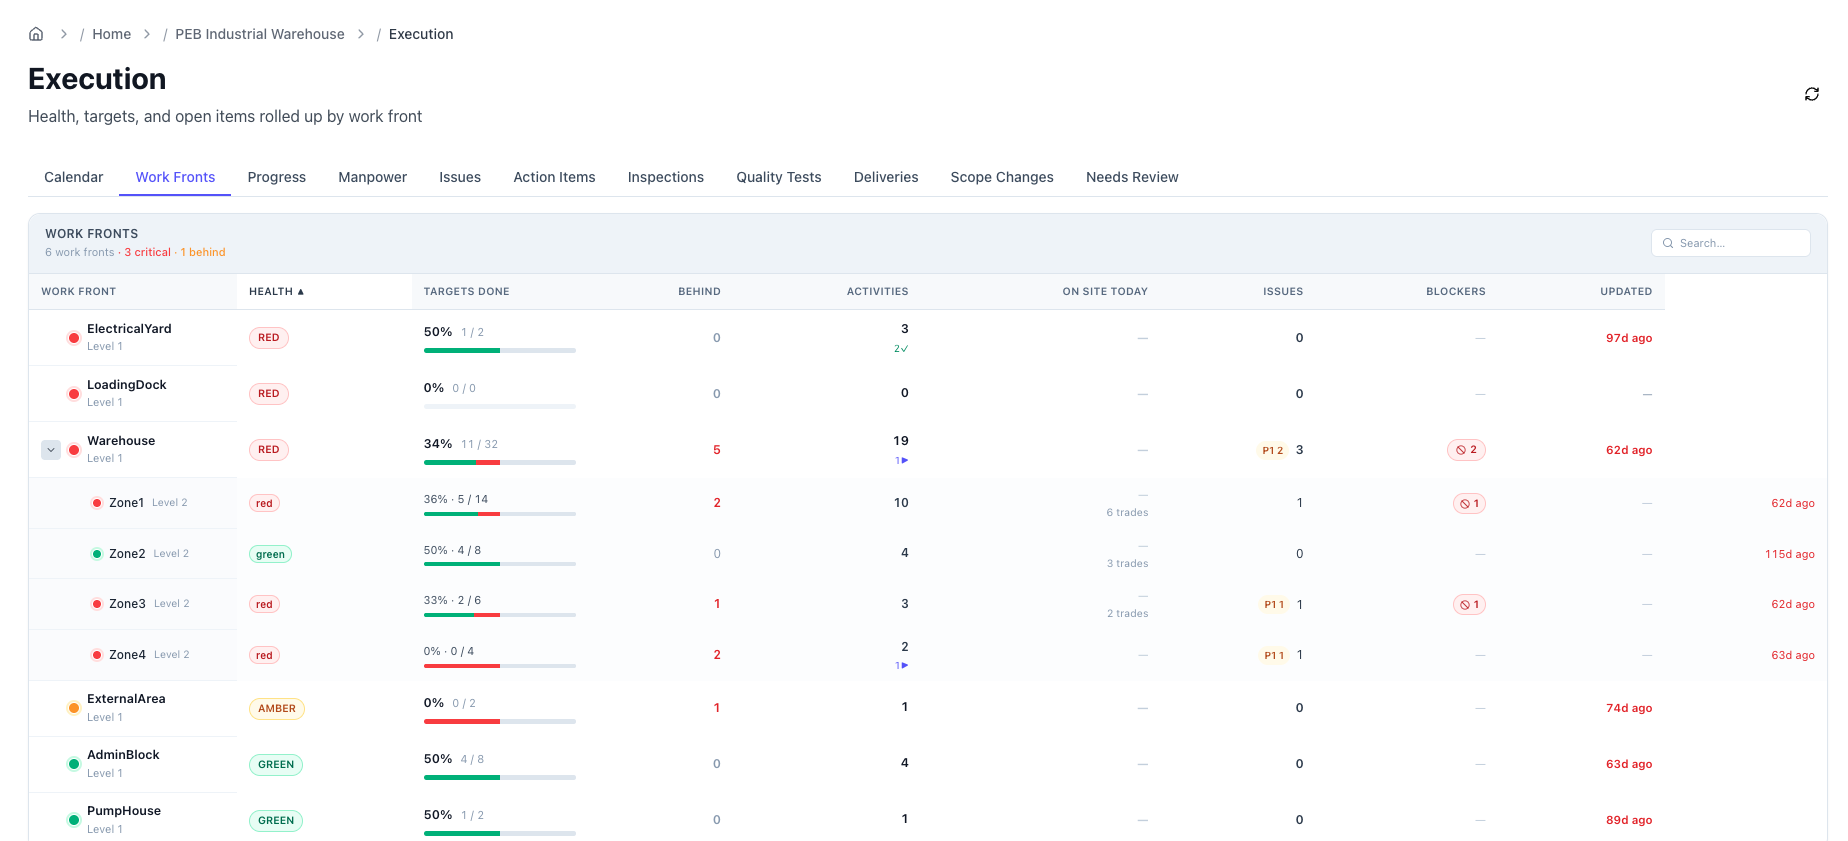Click ExternalArea AMBER health badge
Image resolution: width=1848 pixels, height=841 pixels.
277,709
